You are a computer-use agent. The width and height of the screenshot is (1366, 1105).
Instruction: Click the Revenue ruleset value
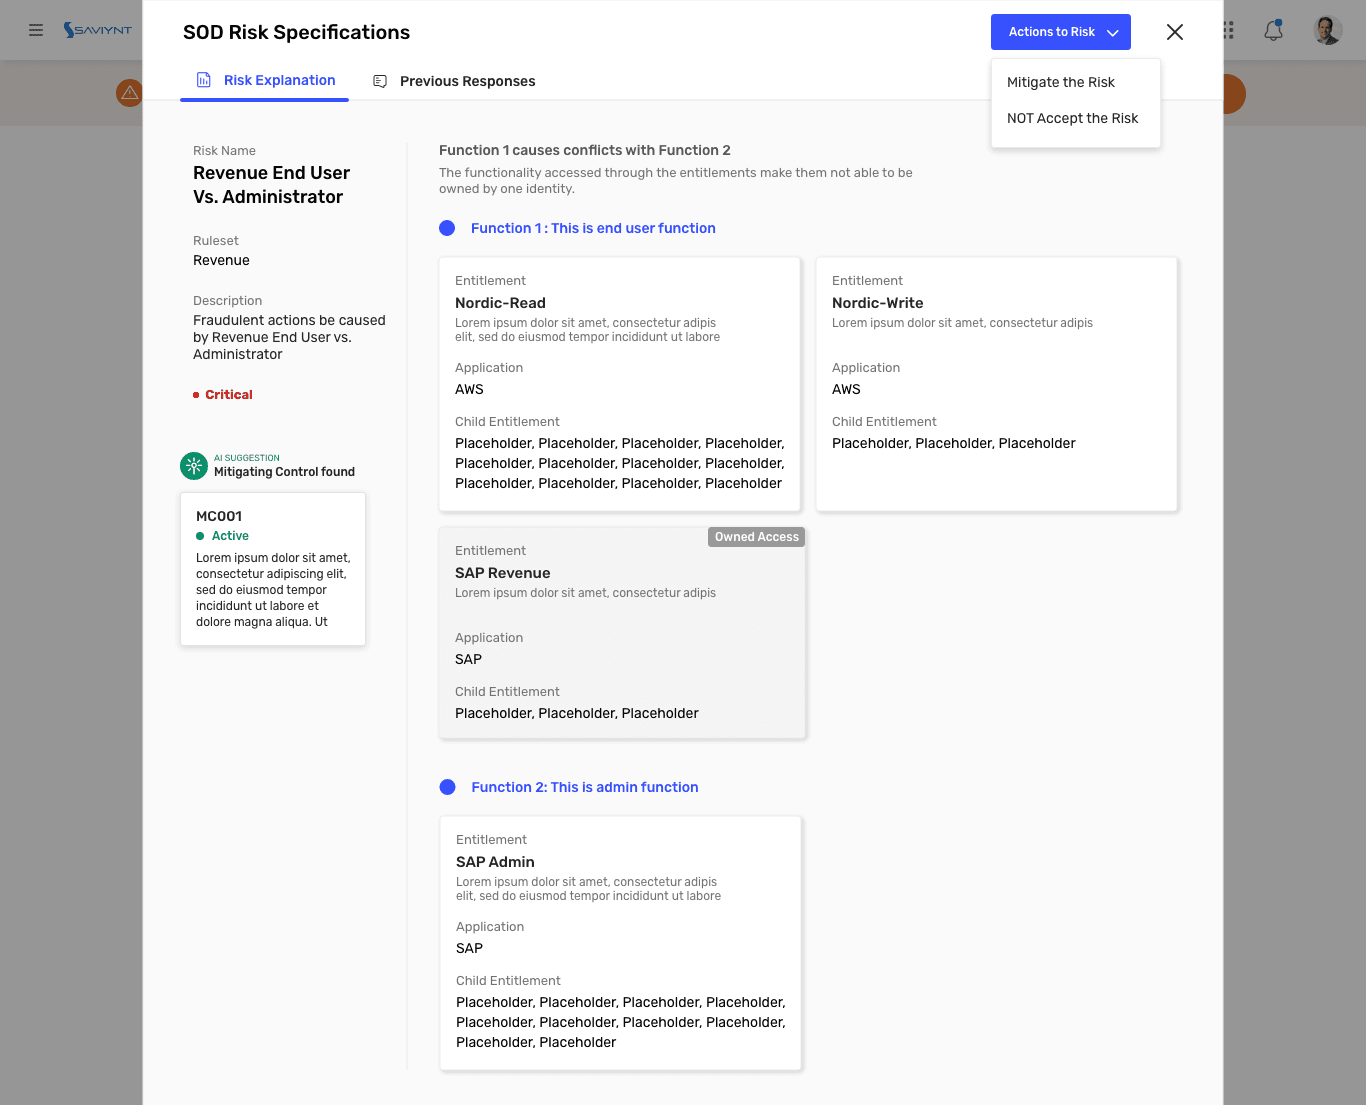pyautogui.click(x=221, y=260)
